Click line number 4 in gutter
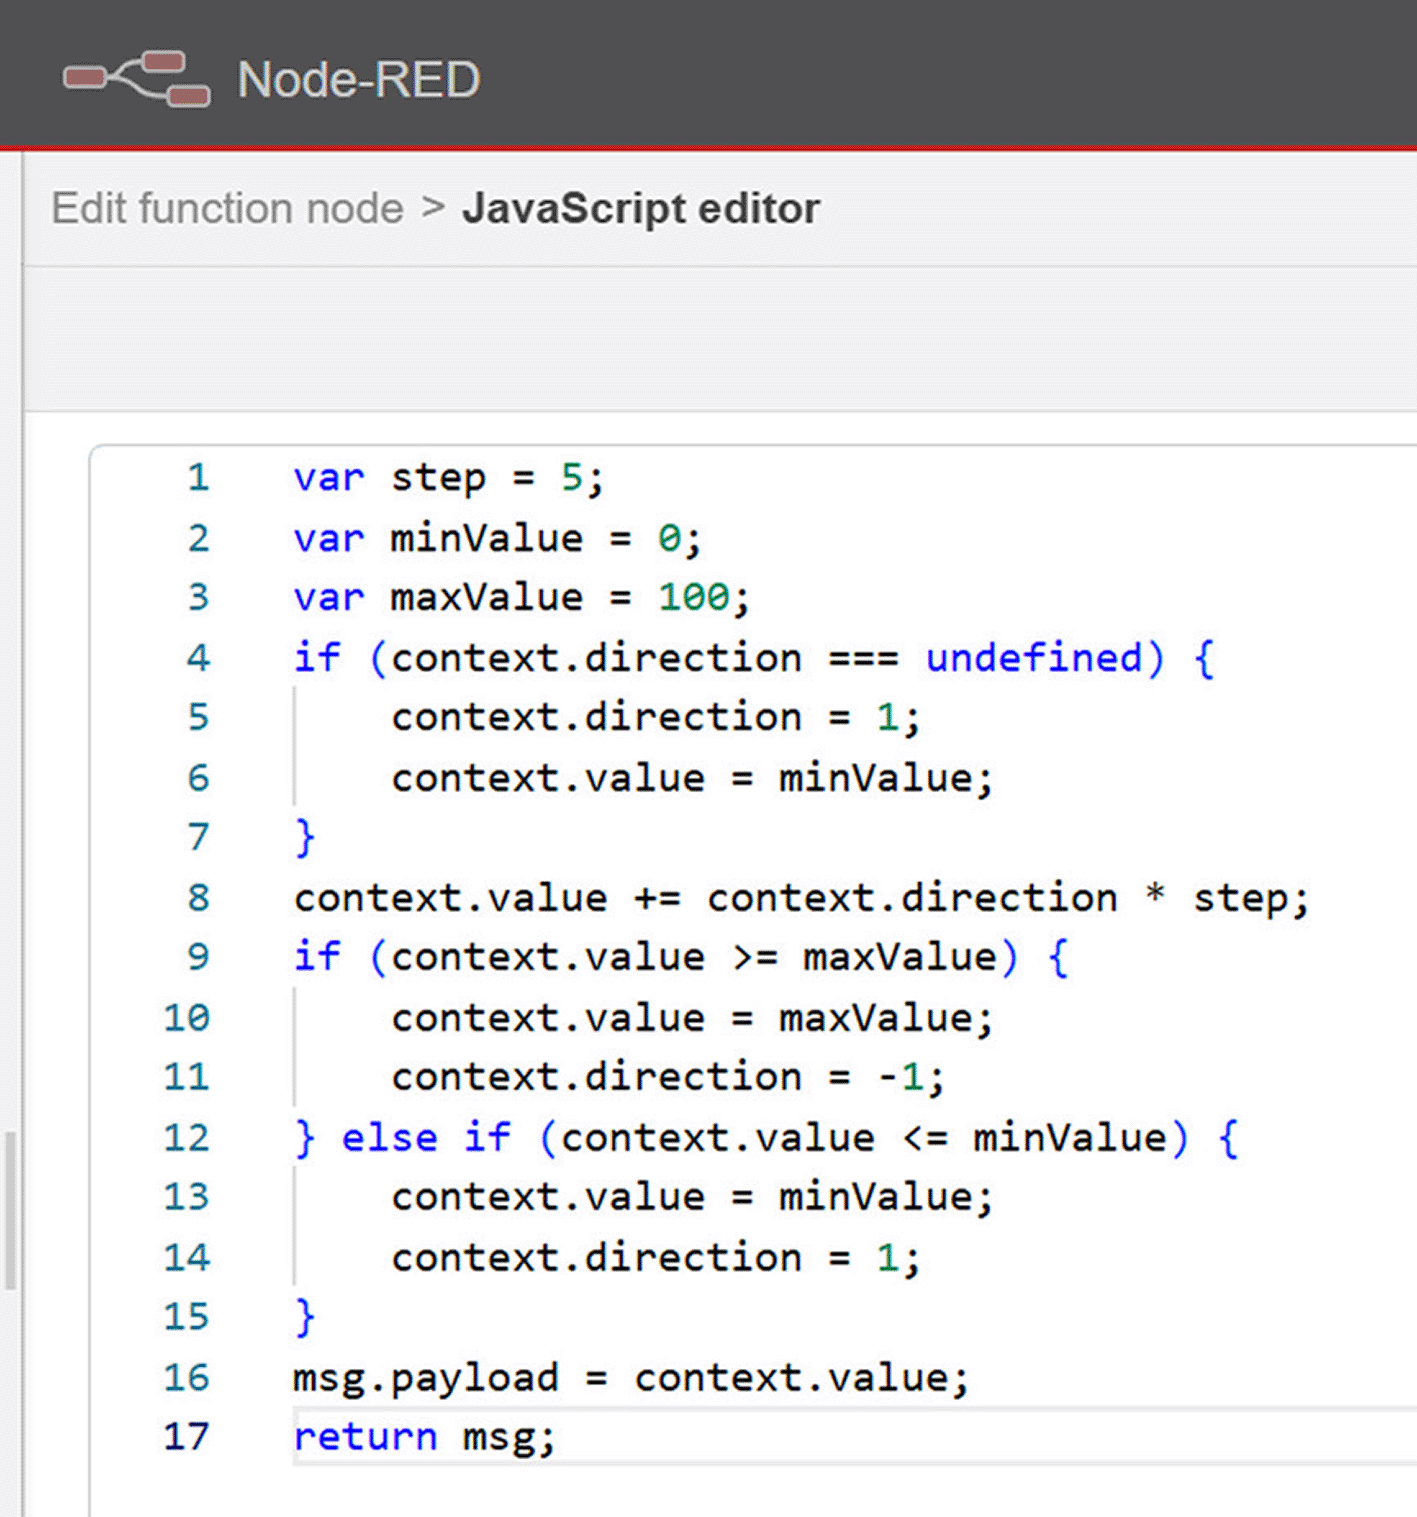Screen dimensions: 1417x1517 [198, 657]
